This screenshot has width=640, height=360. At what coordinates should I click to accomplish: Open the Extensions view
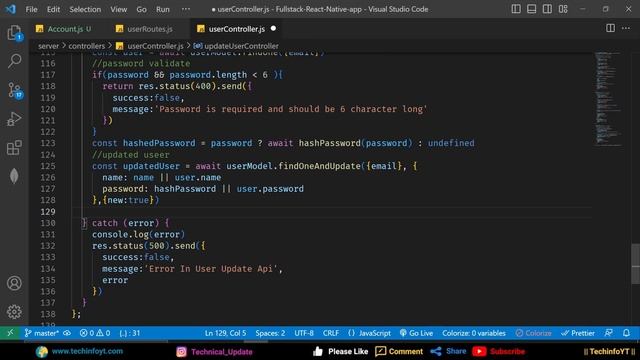click(x=14, y=147)
